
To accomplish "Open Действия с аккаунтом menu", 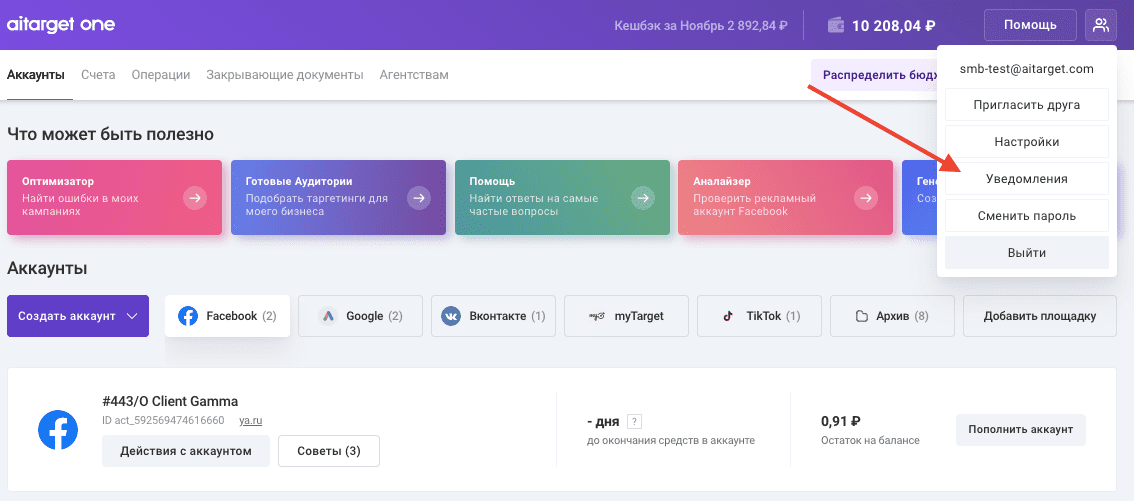I will [186, 451].
